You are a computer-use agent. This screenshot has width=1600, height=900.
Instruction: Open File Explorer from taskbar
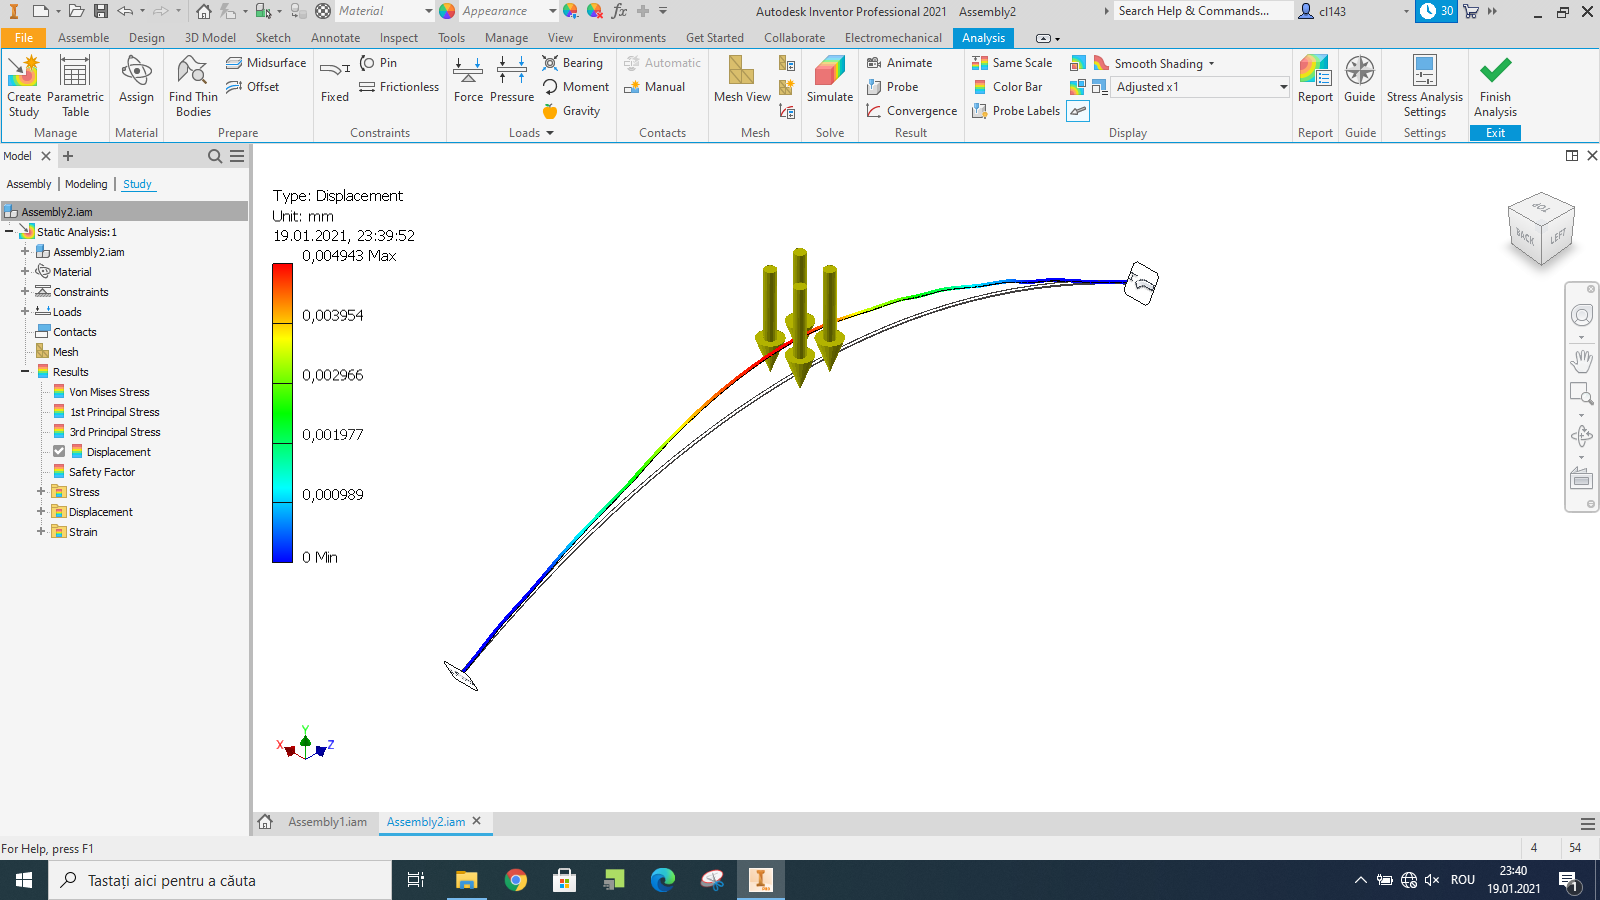pos(467,880)
